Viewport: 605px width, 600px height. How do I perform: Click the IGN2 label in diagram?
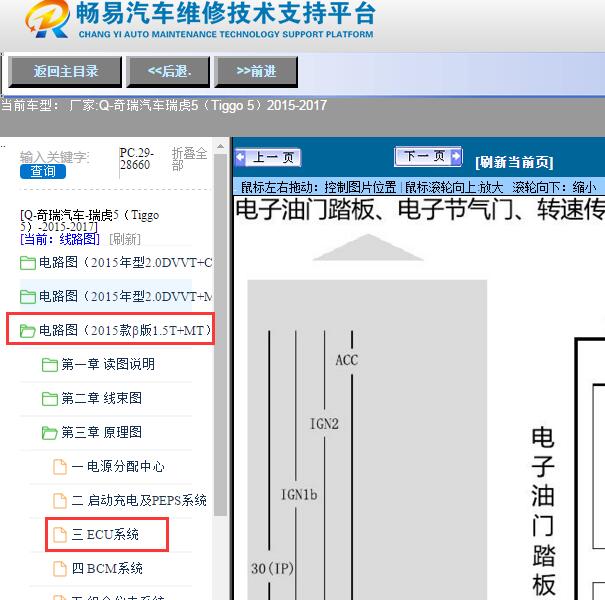coord(324,424)
